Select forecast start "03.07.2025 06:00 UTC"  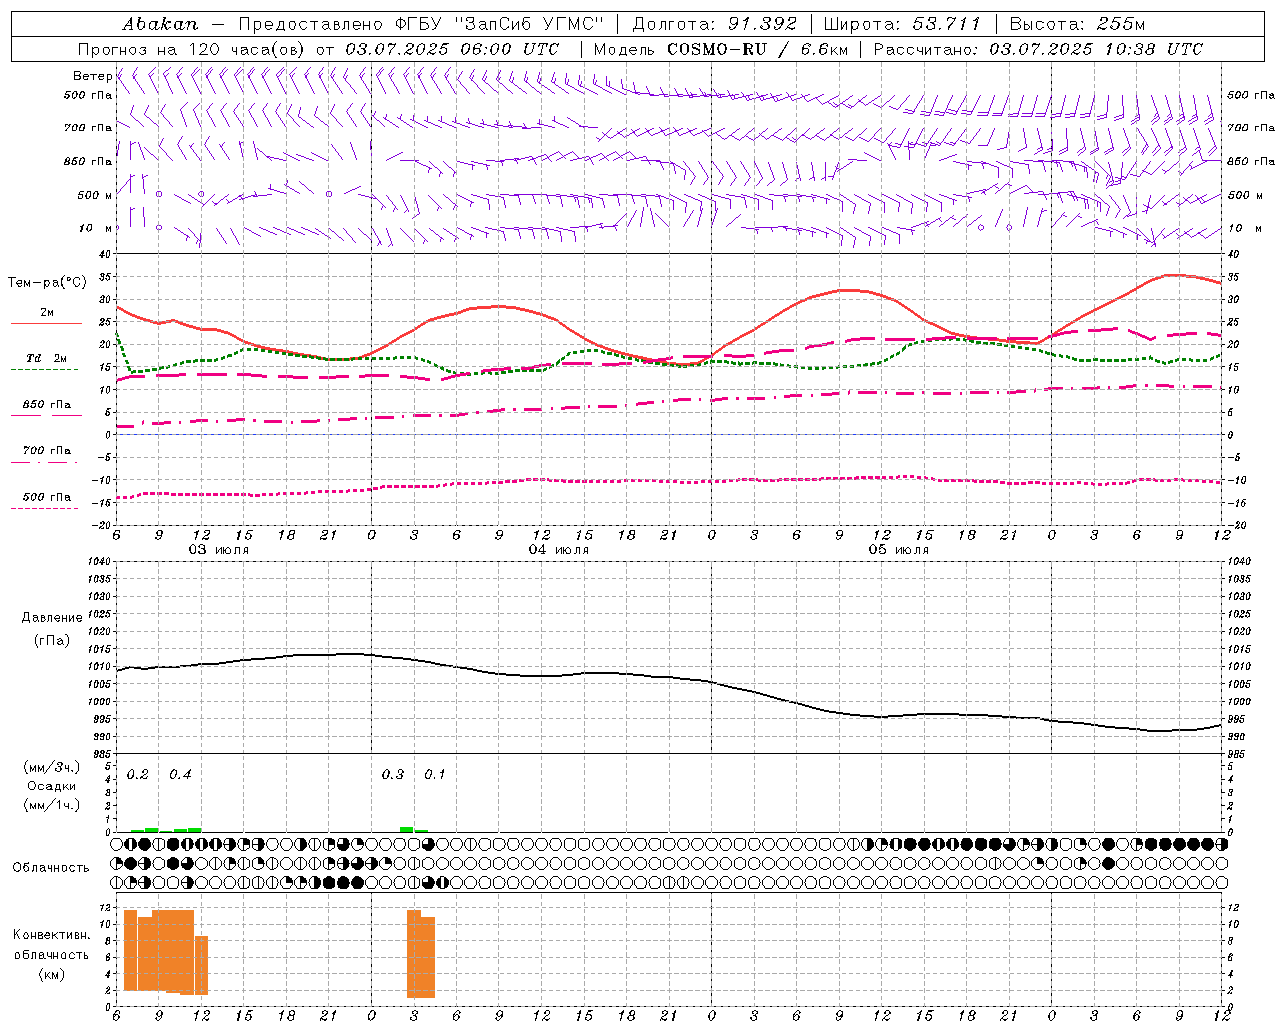(x=452, y=49)
